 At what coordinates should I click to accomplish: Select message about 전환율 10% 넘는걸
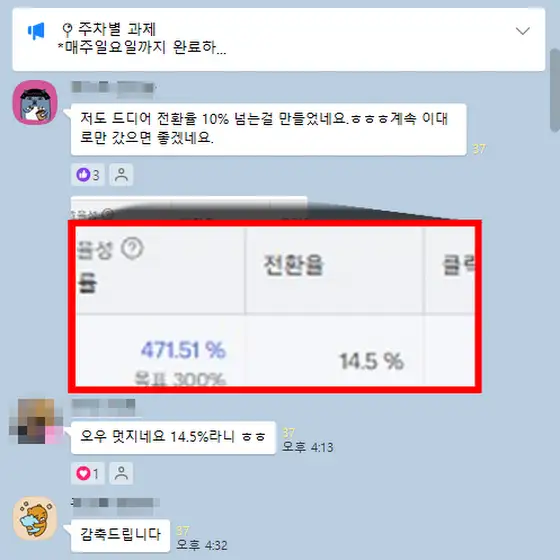[269, 129]
